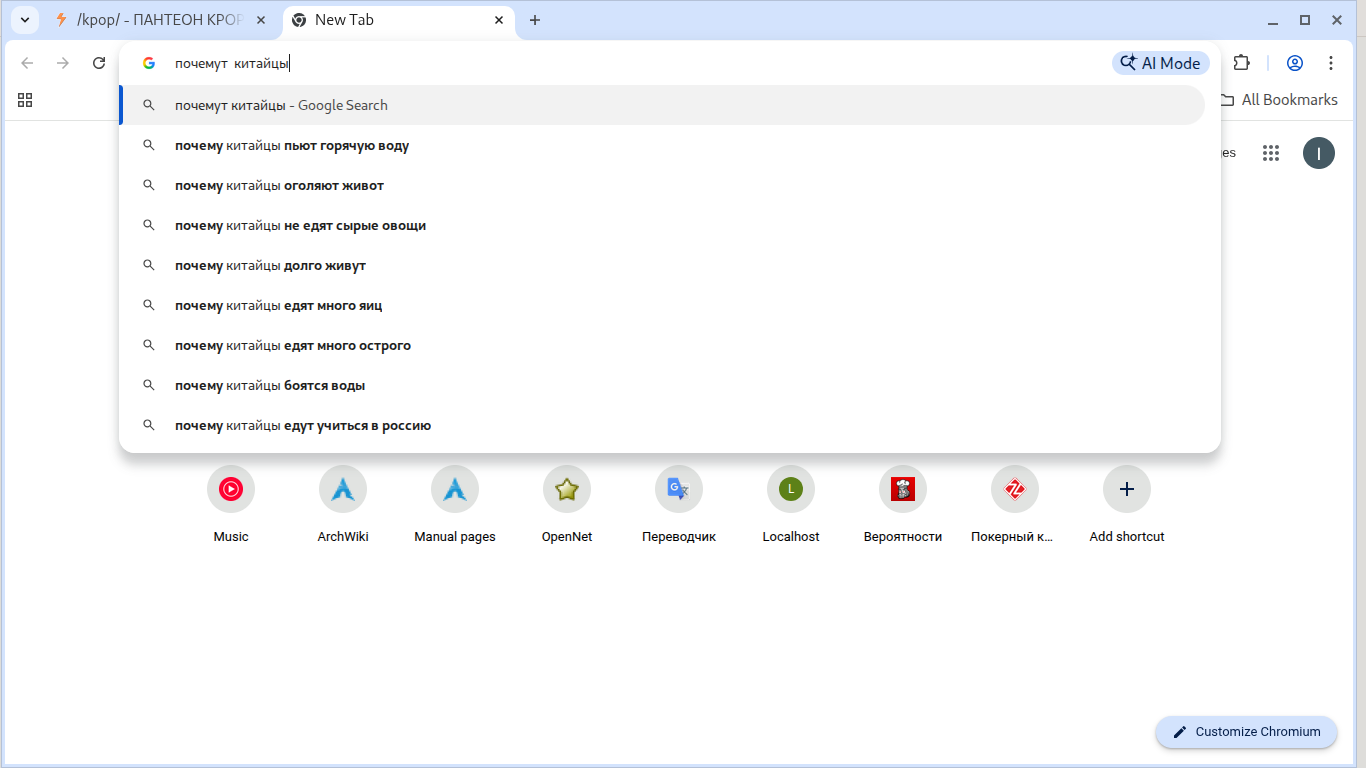Image resolution: width=1366 pixels, height=768 pixels.
Task: Go forward with the forward arrow
Action: coord(63,63)
